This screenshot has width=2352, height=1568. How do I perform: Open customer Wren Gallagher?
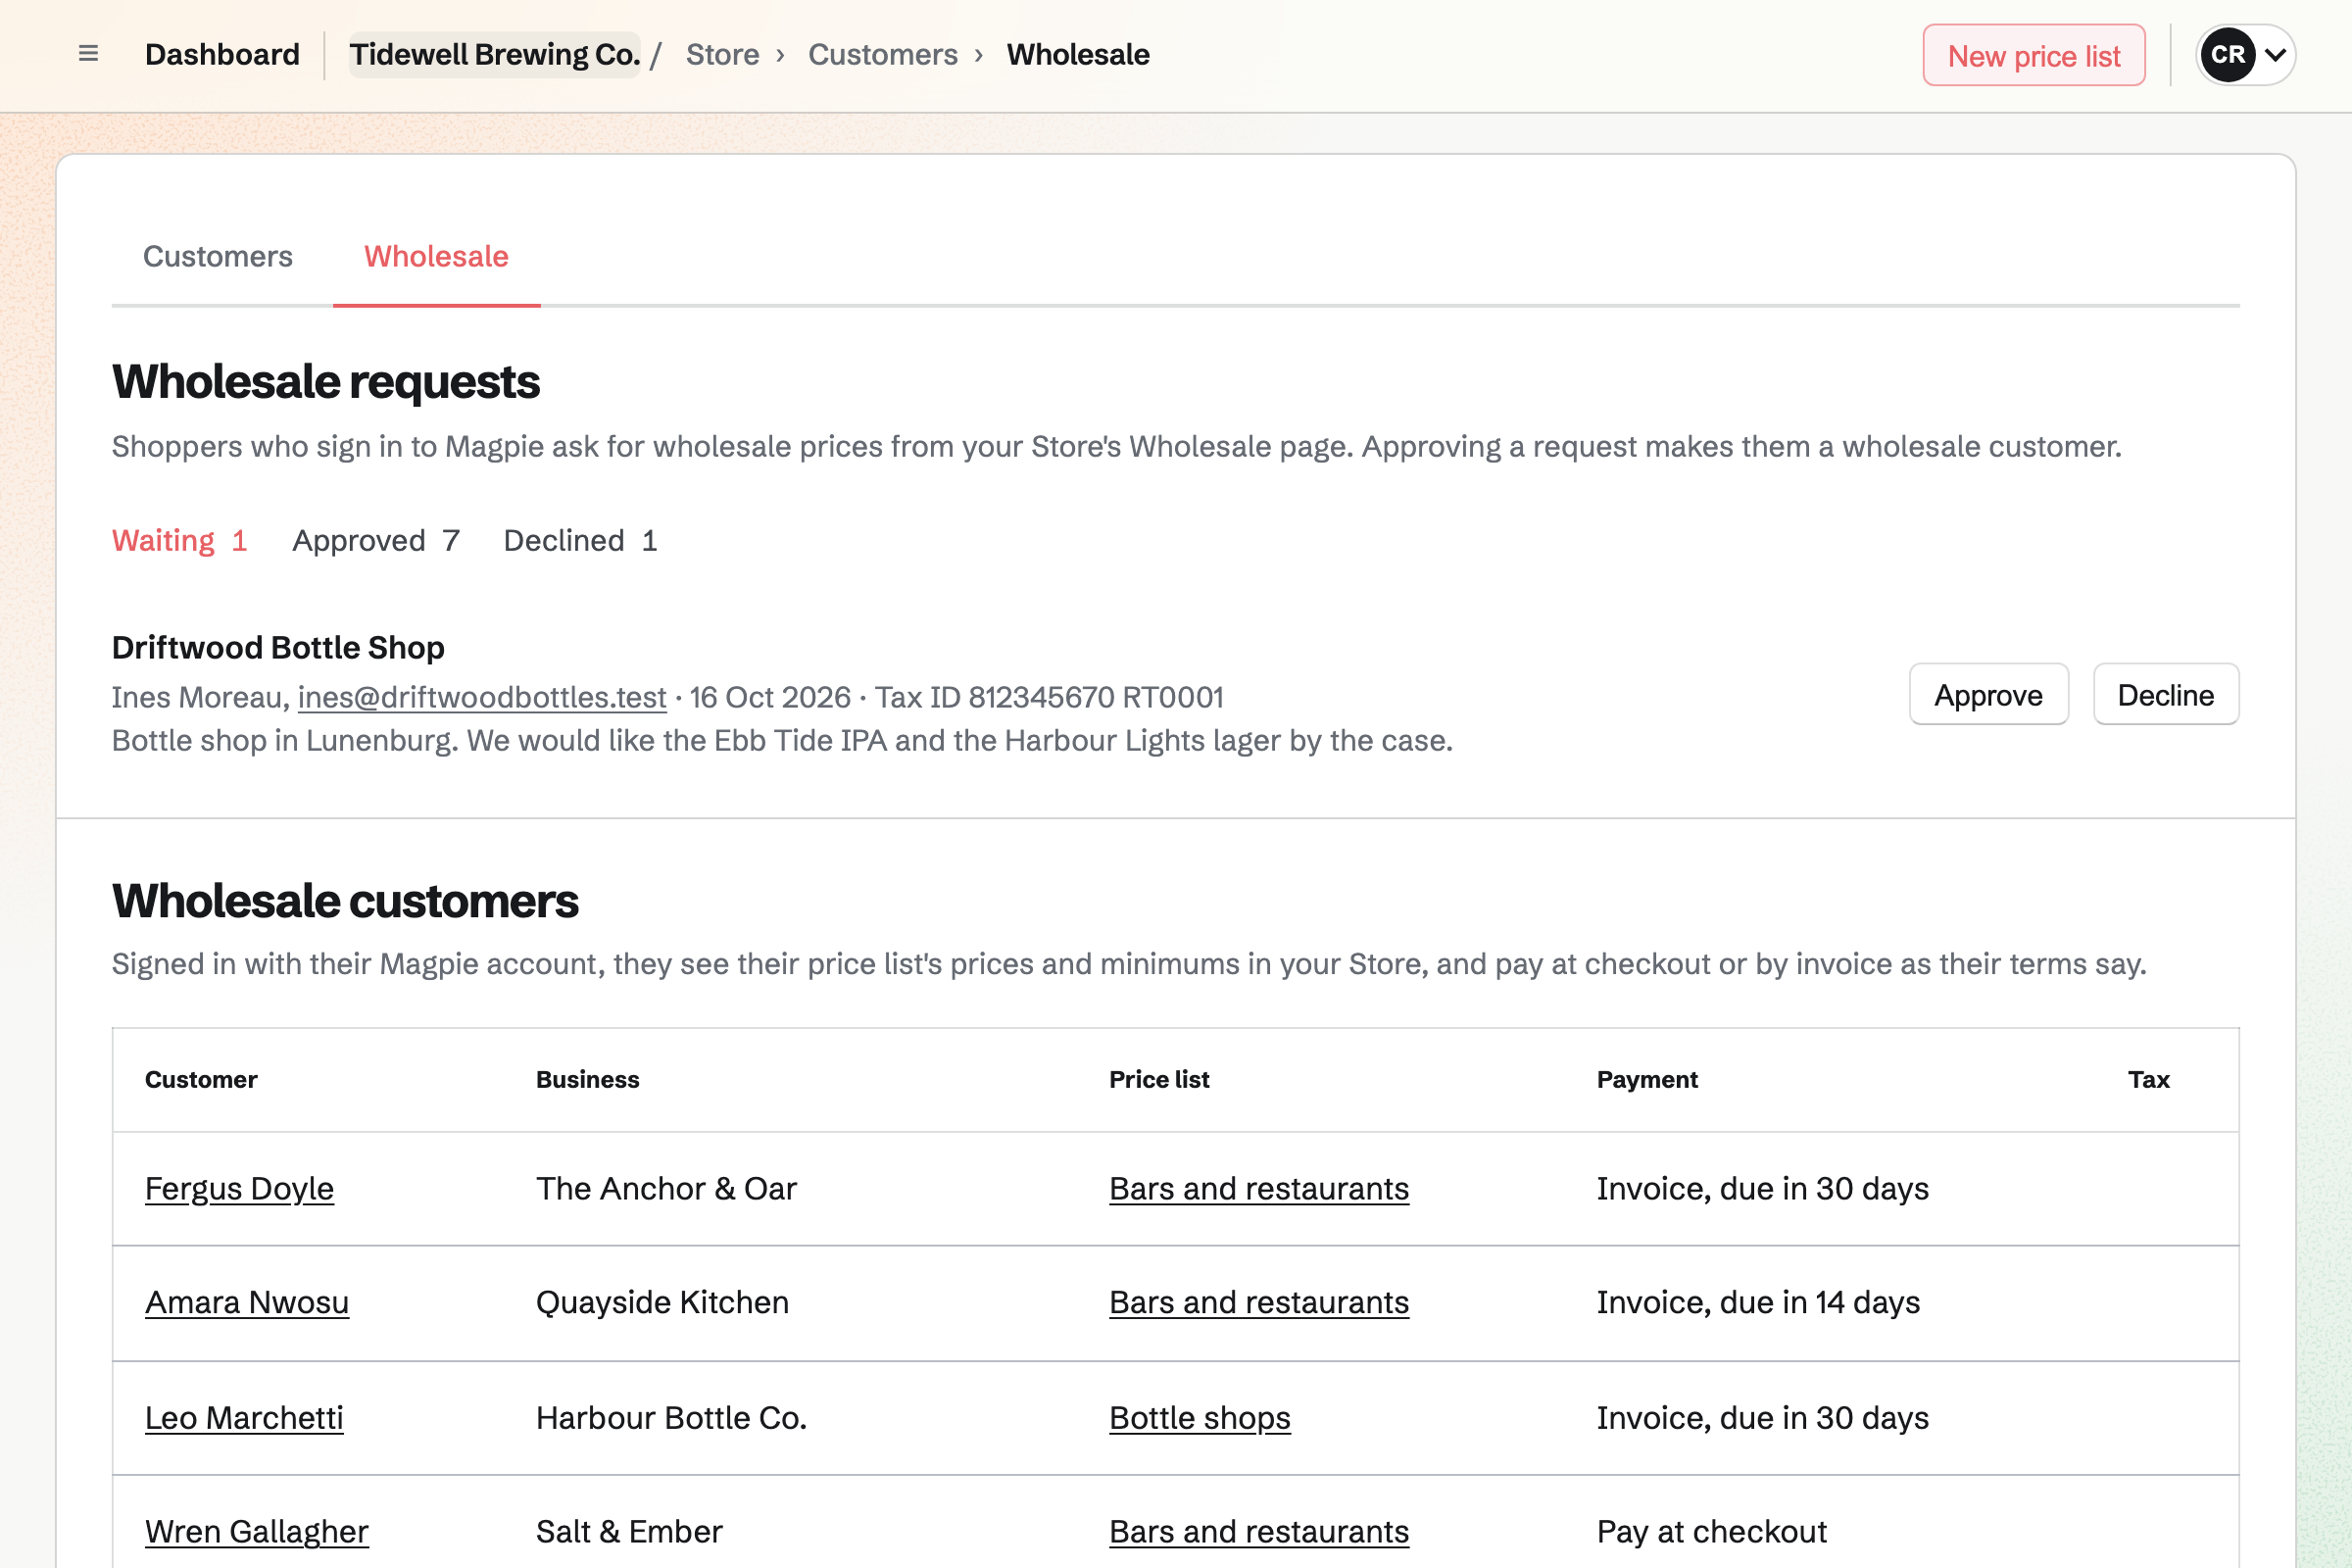(x=257, y=1532)
